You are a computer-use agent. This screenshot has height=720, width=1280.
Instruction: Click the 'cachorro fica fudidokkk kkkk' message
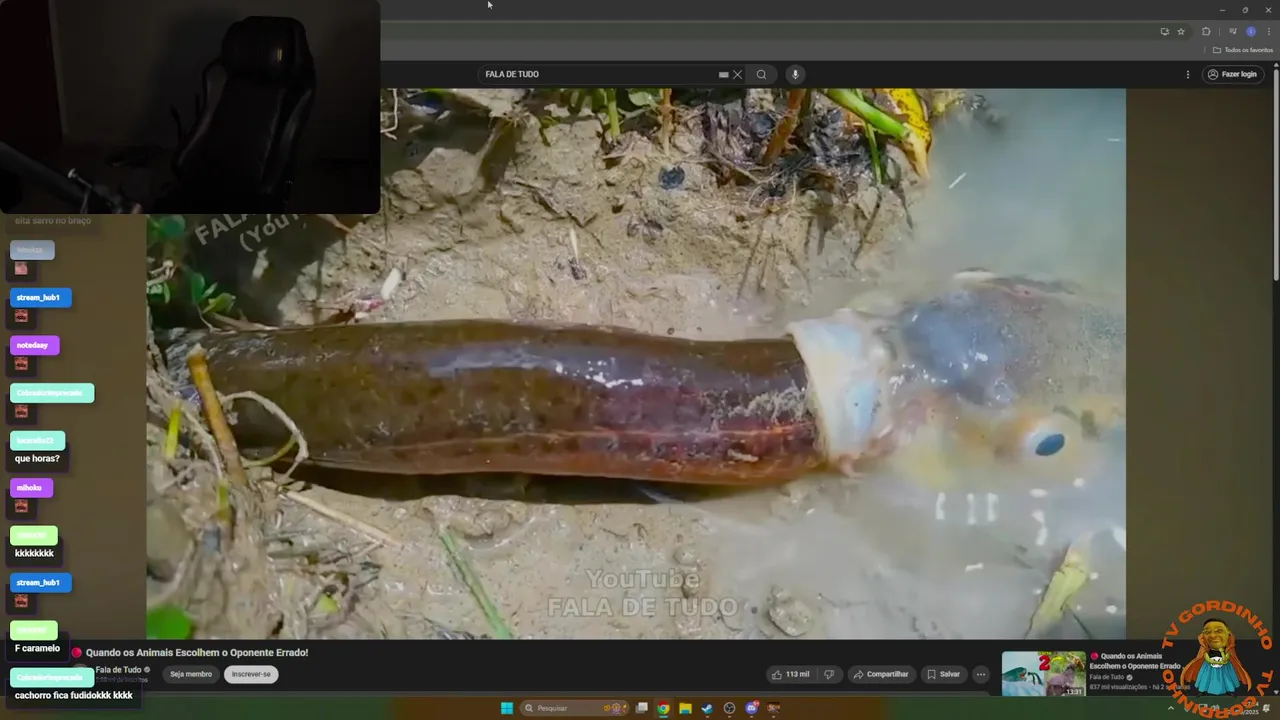coord(74,695)
